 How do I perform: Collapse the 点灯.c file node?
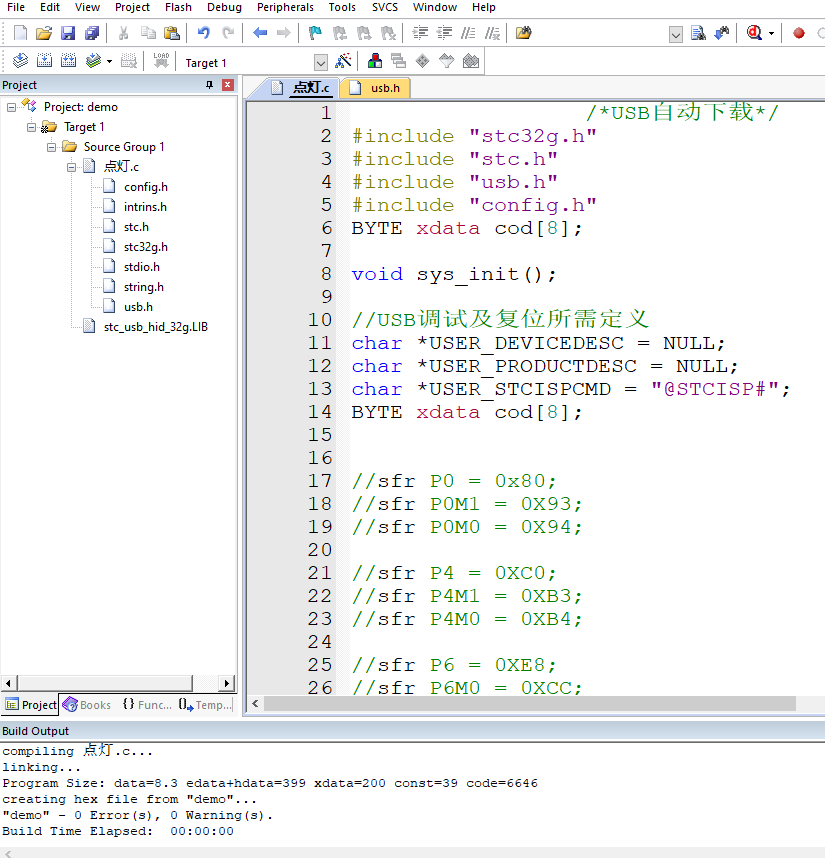tap(72, 167)
